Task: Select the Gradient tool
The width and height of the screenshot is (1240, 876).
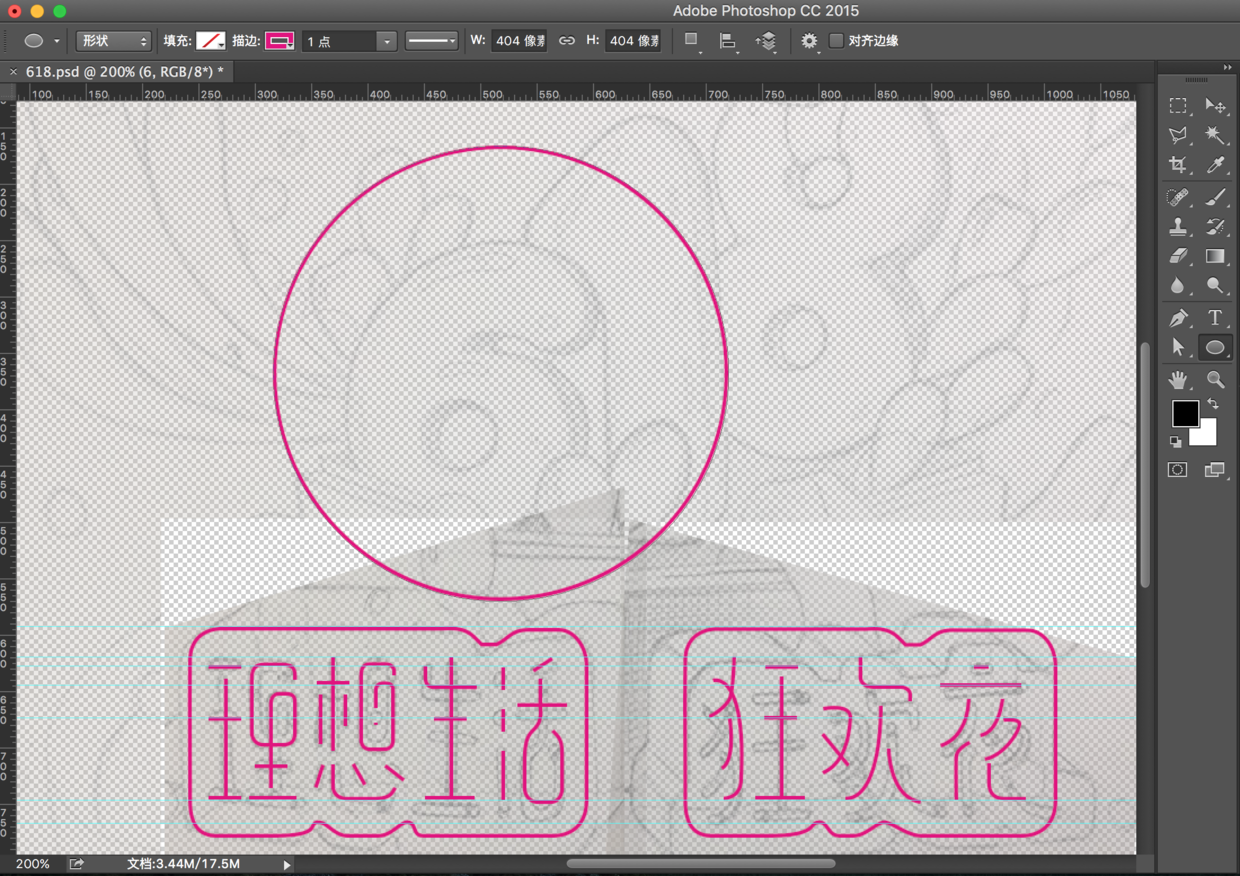Action: tap(1215, 256)
